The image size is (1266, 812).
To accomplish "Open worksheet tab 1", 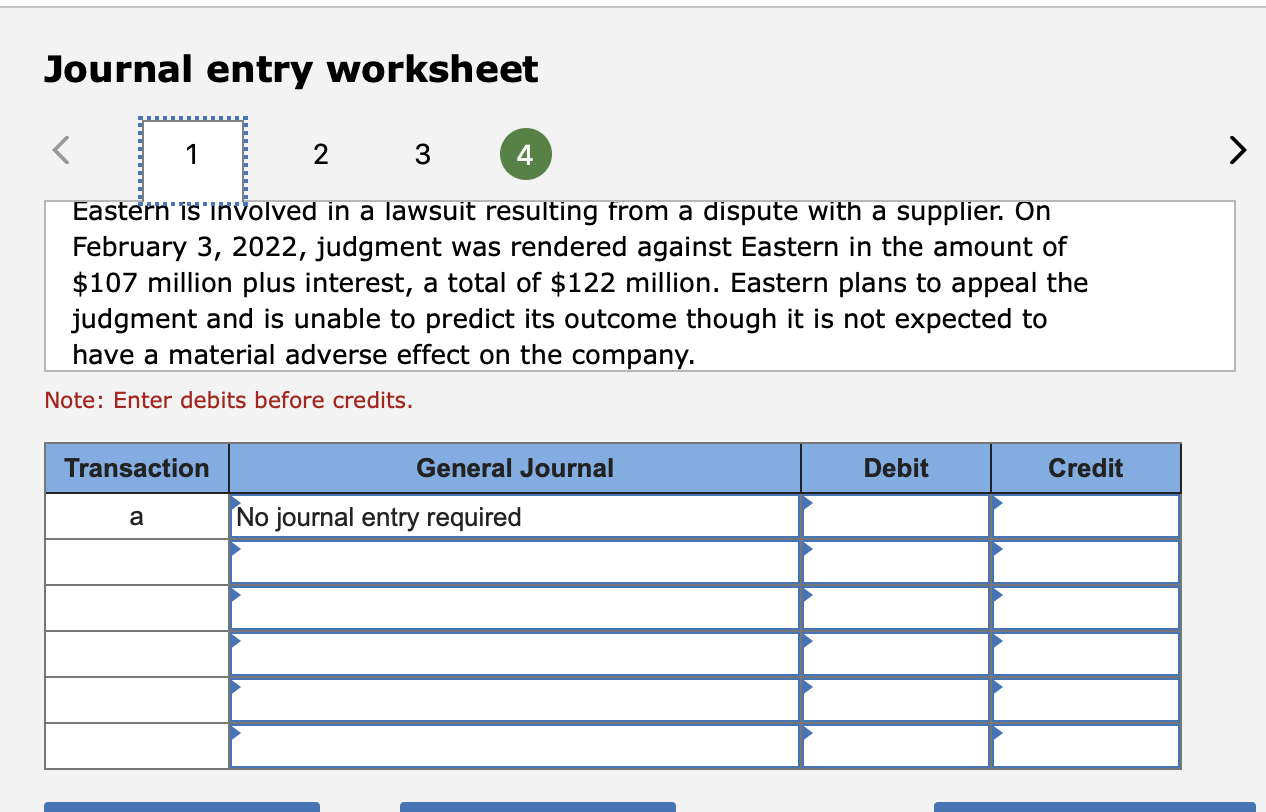I will pyautogui.click(x=192, y=155).
